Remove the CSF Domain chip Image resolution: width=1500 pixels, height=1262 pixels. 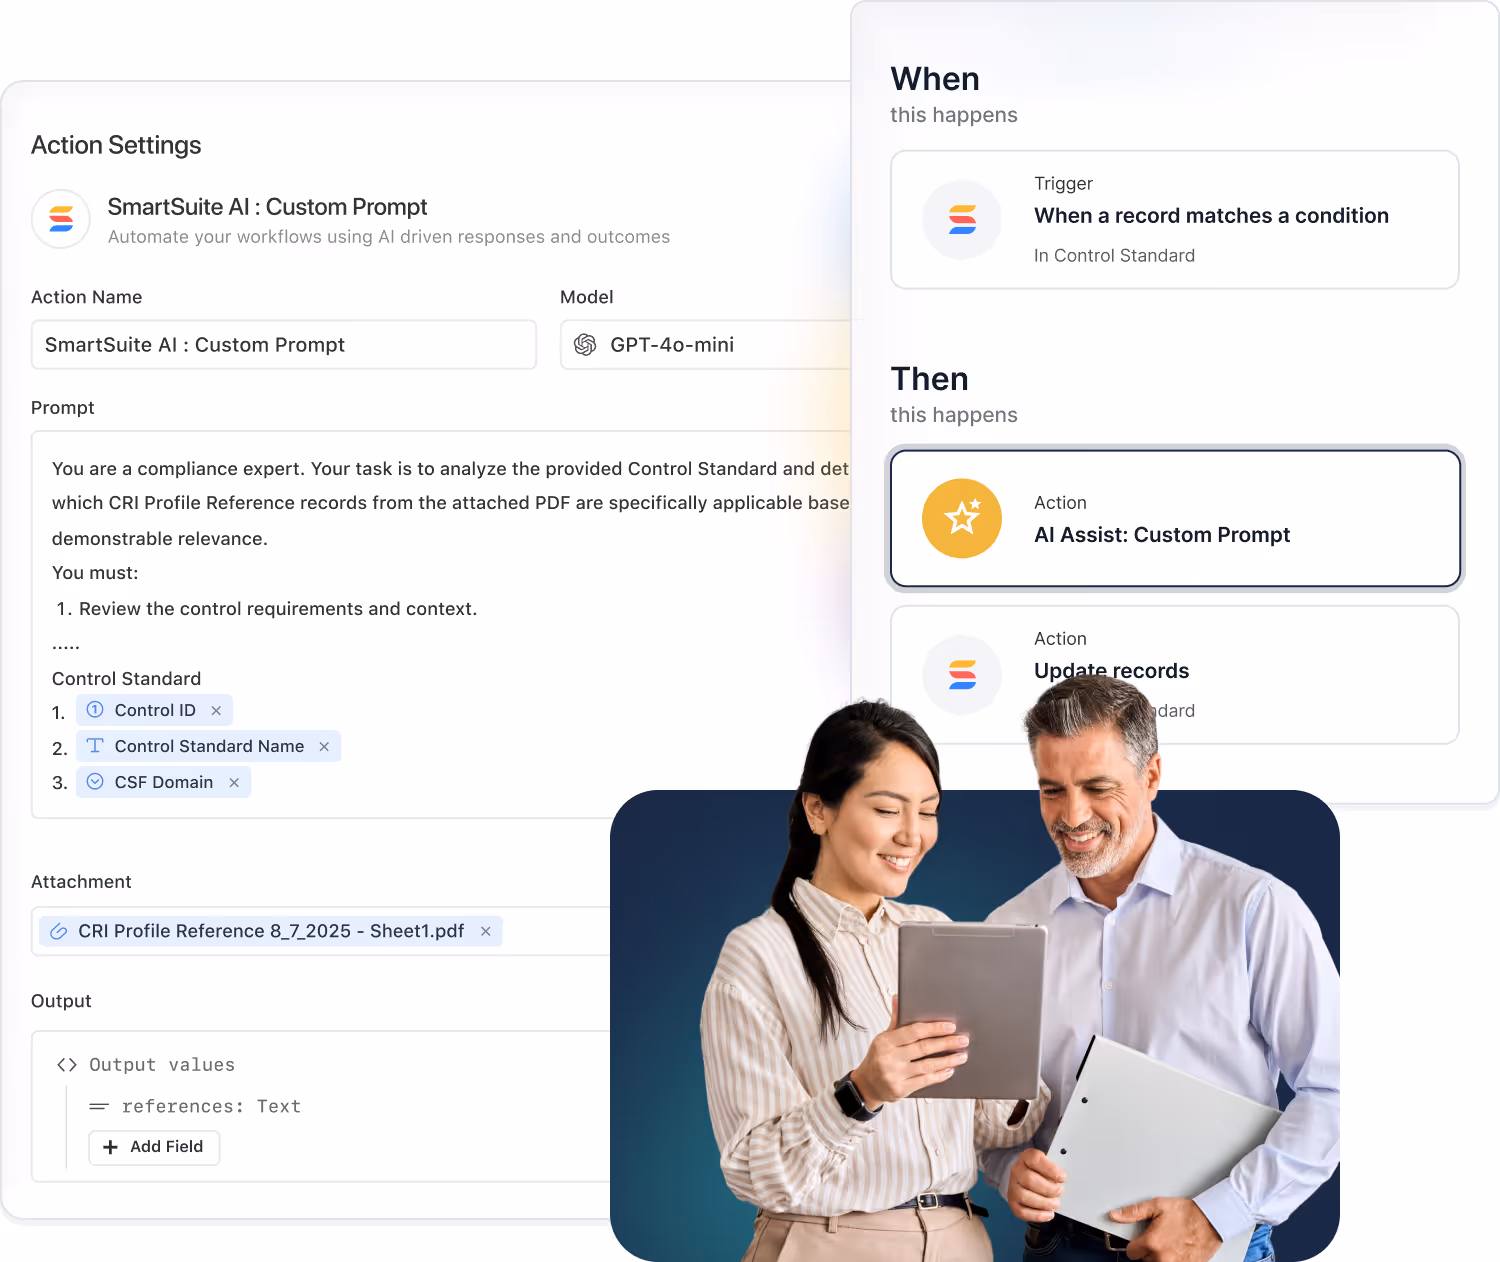pos(234,783)
